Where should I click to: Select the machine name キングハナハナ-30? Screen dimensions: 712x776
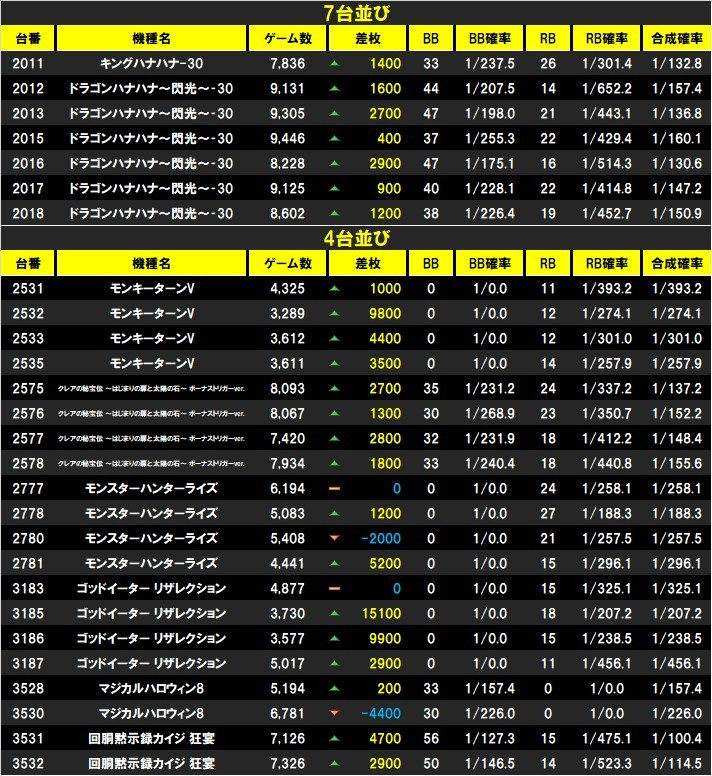(151, 63)
